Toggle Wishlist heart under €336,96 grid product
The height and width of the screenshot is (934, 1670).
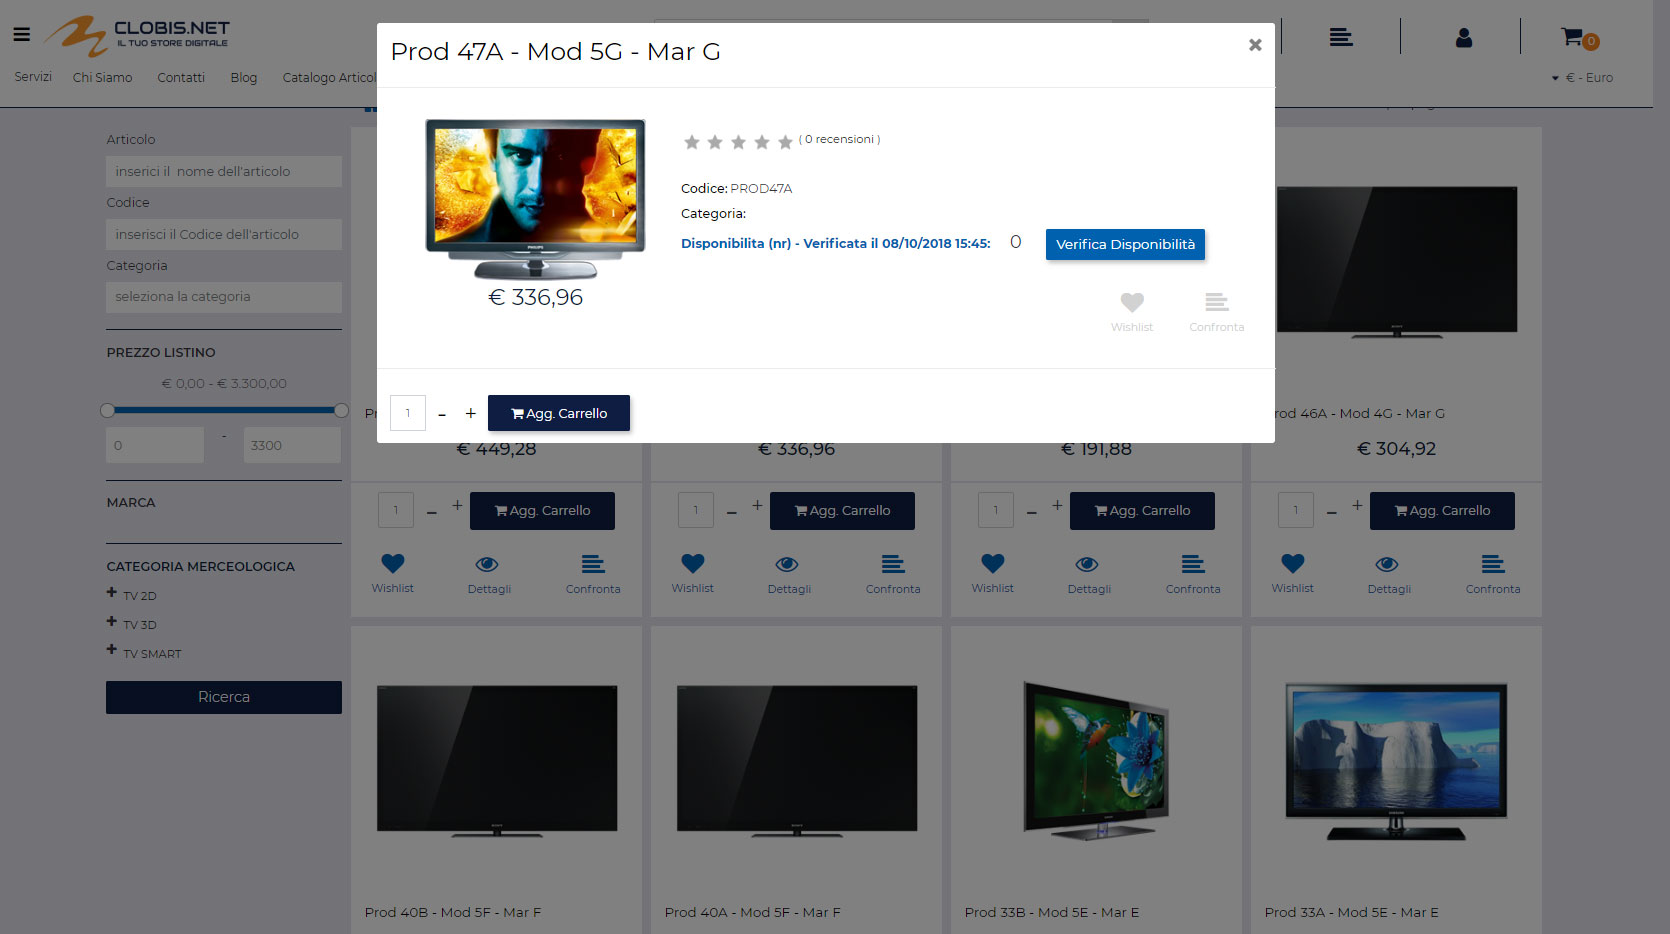(692, 564)
